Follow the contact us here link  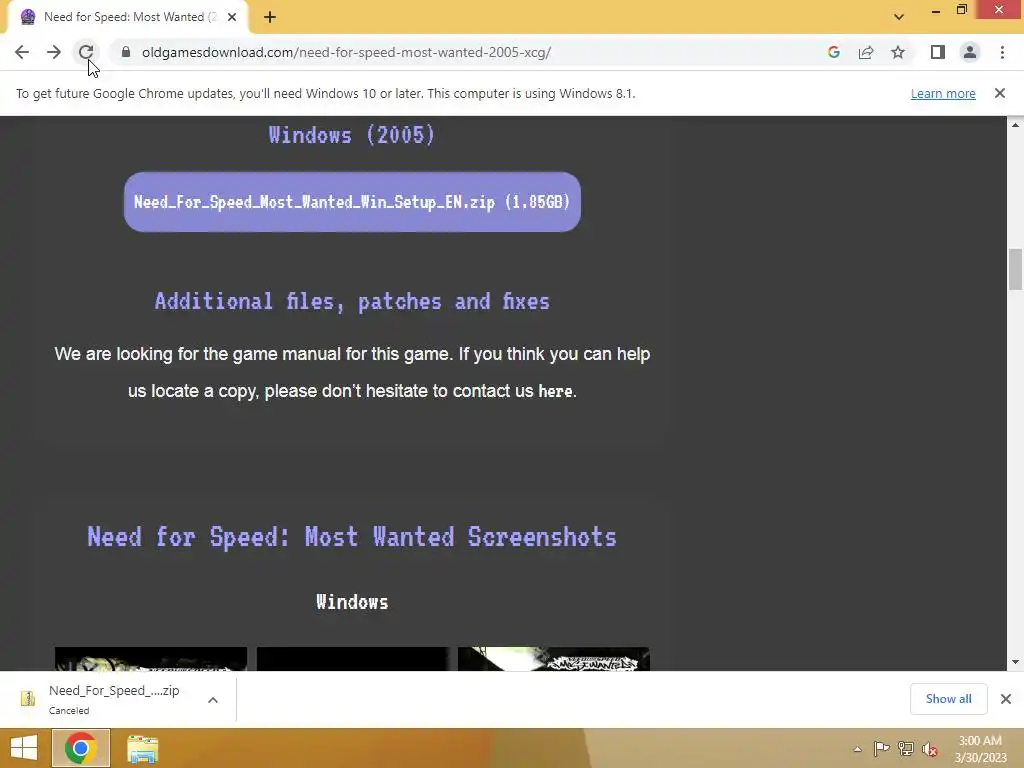pos(555,391)
